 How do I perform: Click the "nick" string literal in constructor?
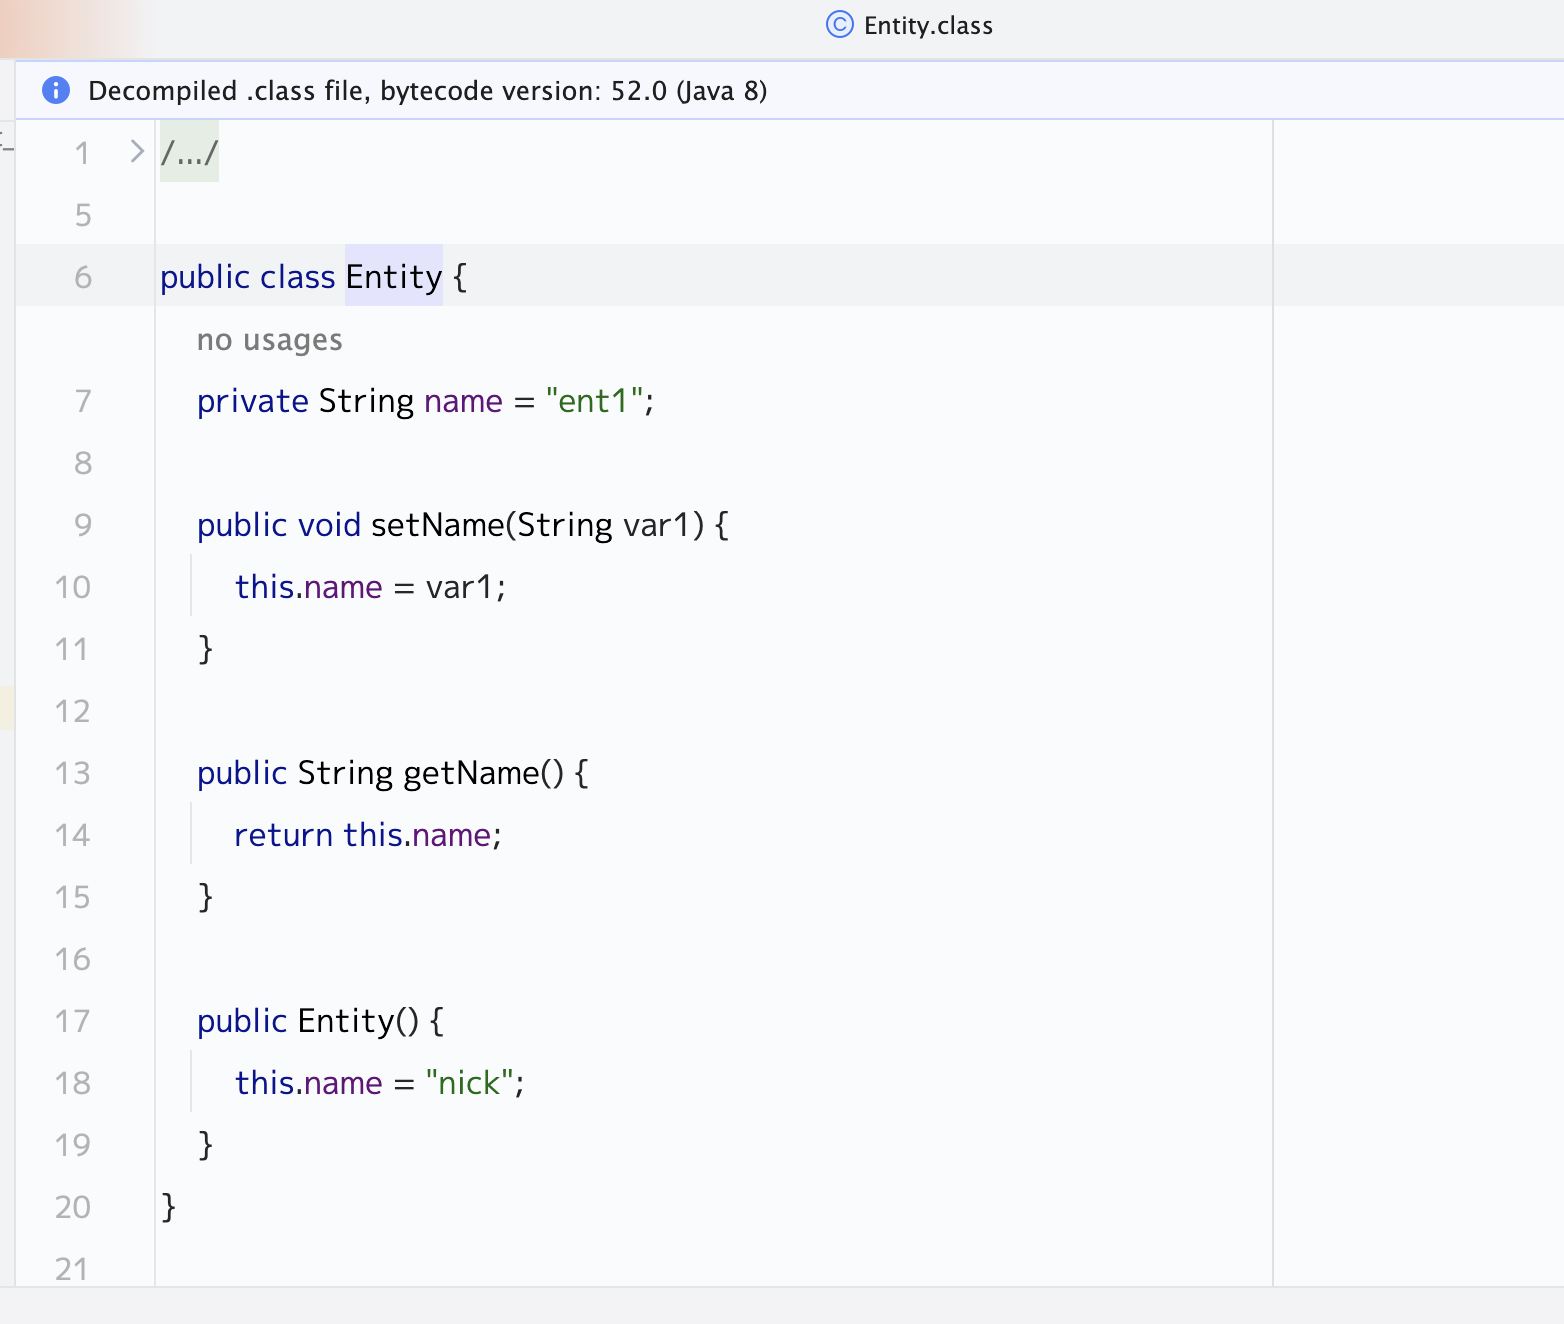click(469, 1083)
